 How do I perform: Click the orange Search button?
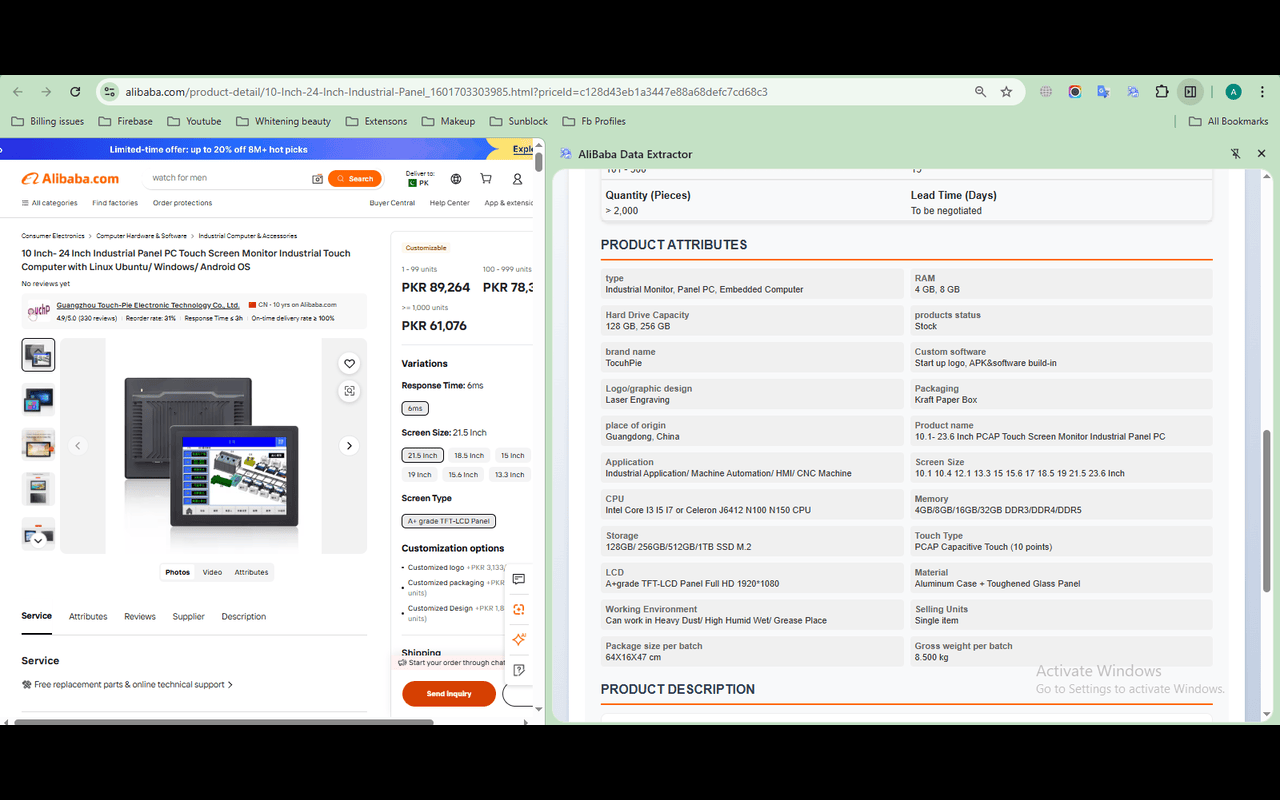pyautogui.click(x=355, y=179)
